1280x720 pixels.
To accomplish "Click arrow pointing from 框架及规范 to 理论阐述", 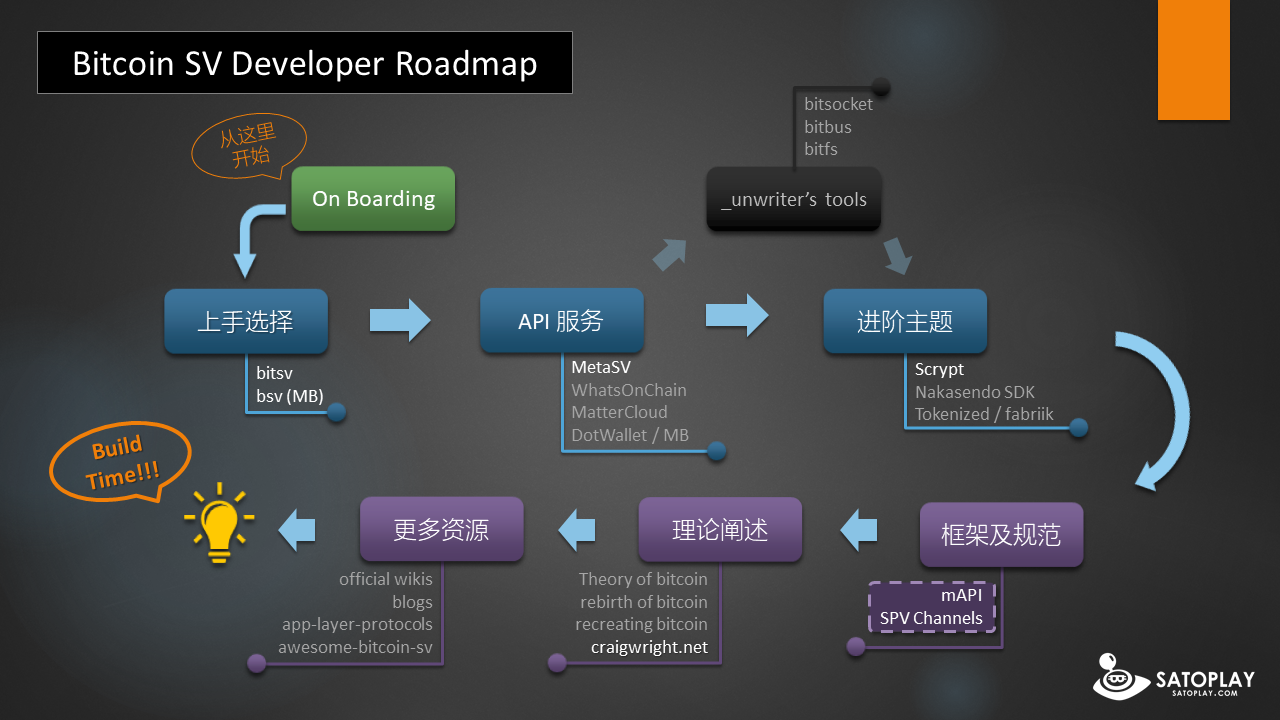I will (858, 530).
